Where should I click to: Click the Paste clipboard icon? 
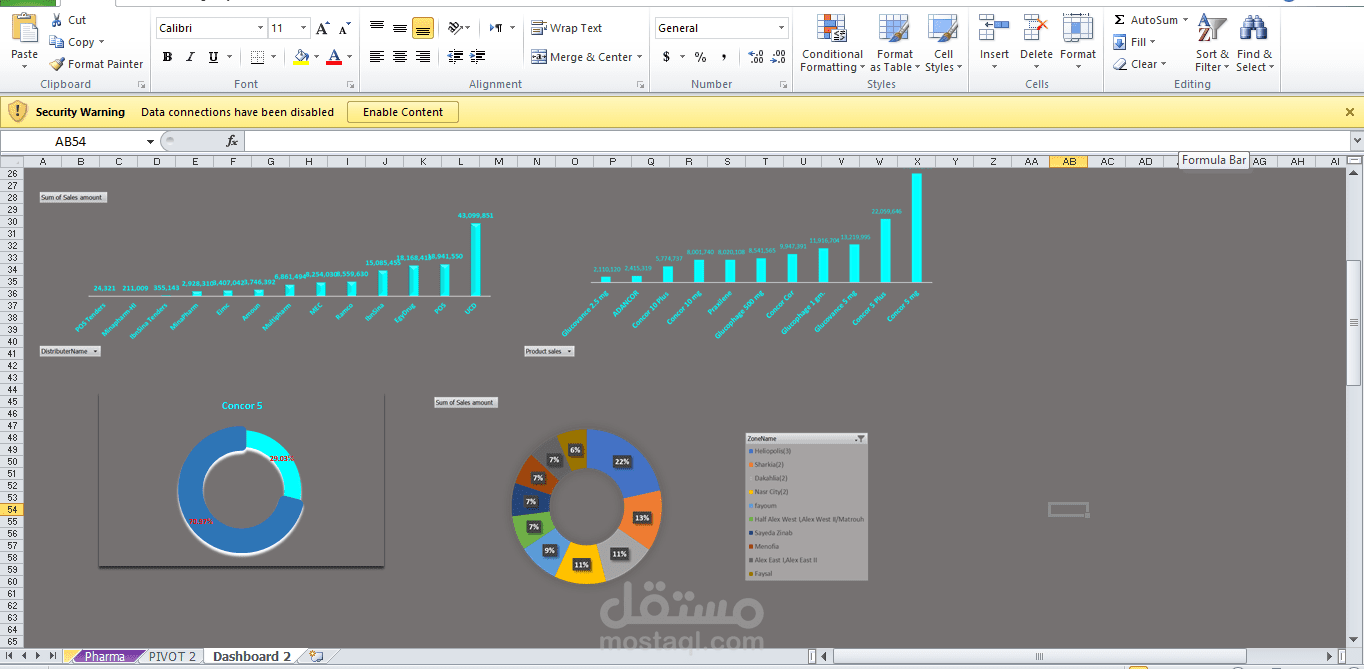point(24,30)
